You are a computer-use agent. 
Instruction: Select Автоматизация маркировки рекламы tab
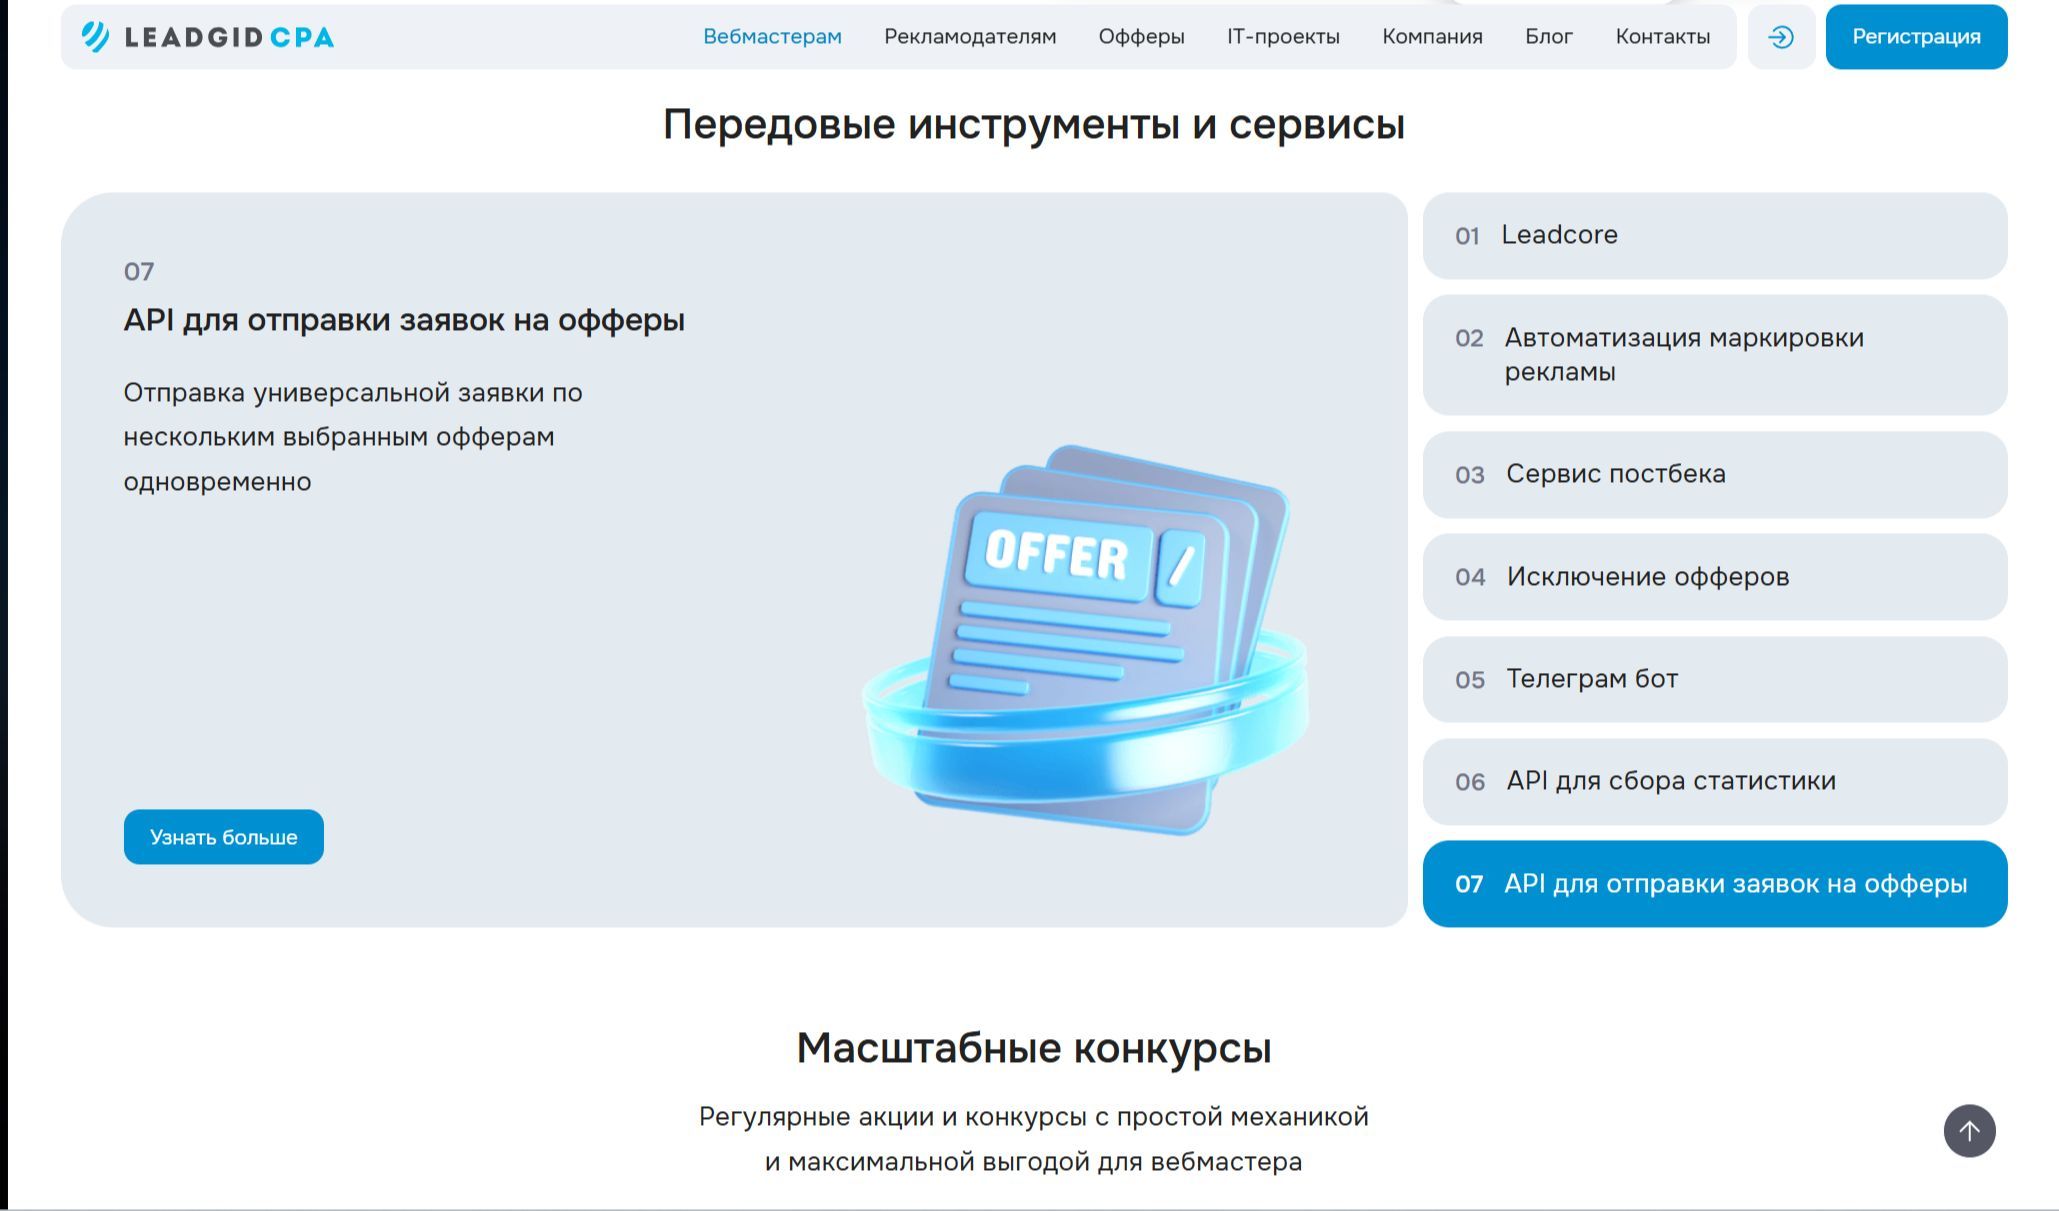[x=1714, y=355]
